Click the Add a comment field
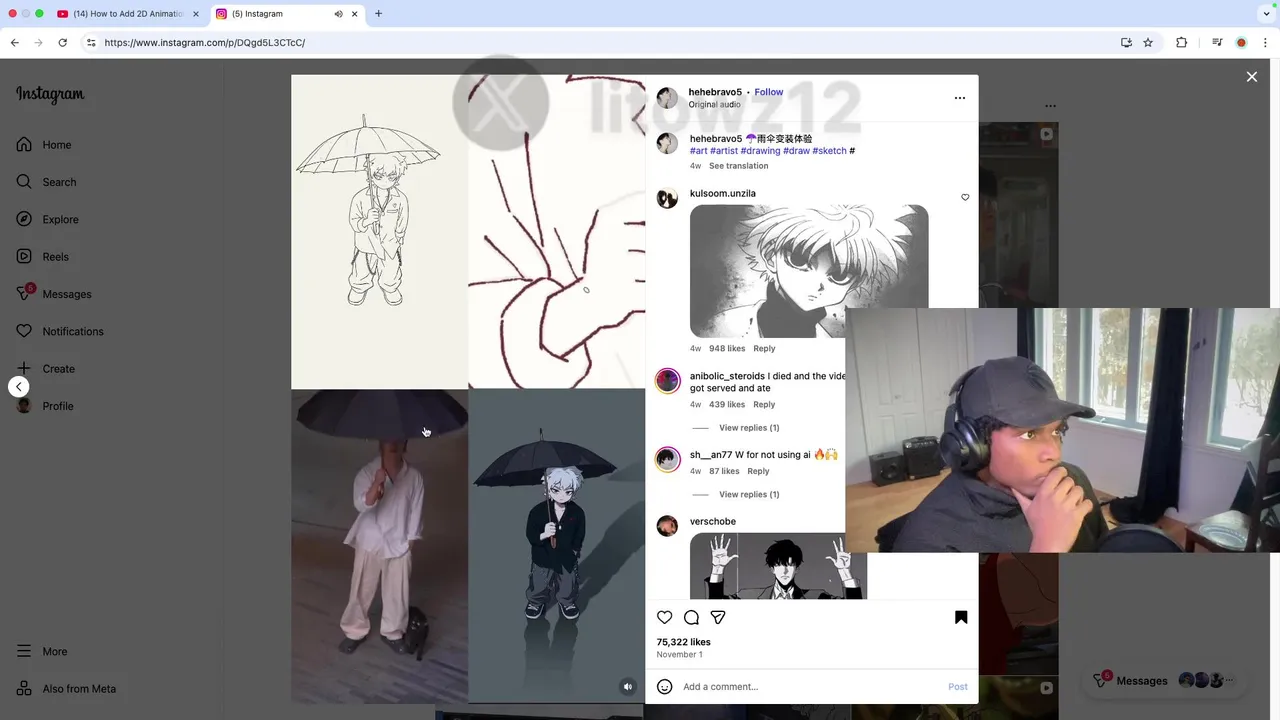Image resolution: width=1280 pixels, height=720 pixels. [x=810, y=687]
